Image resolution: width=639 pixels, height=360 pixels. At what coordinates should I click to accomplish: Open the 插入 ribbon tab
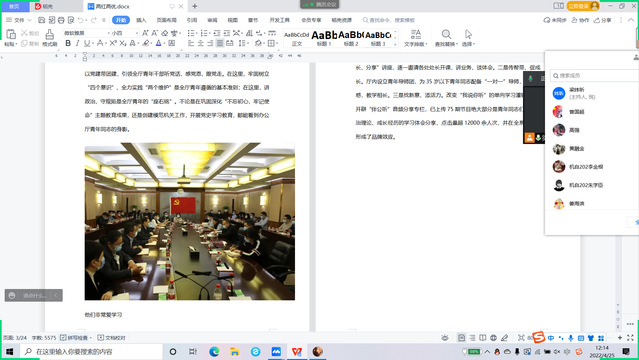141,20
